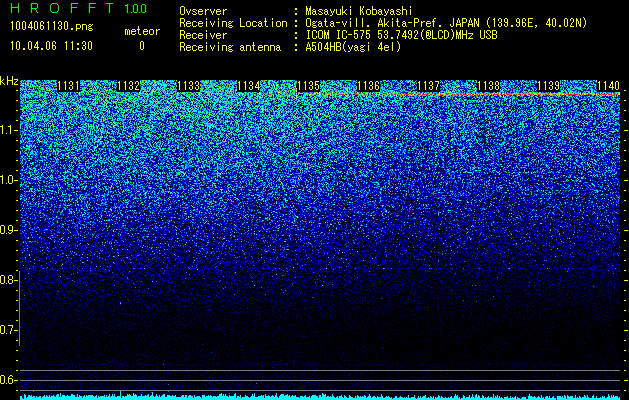This screenshot has height=400, width=629.
Task: Click the 1140 time marker
Action: click(x=608, y=86)
